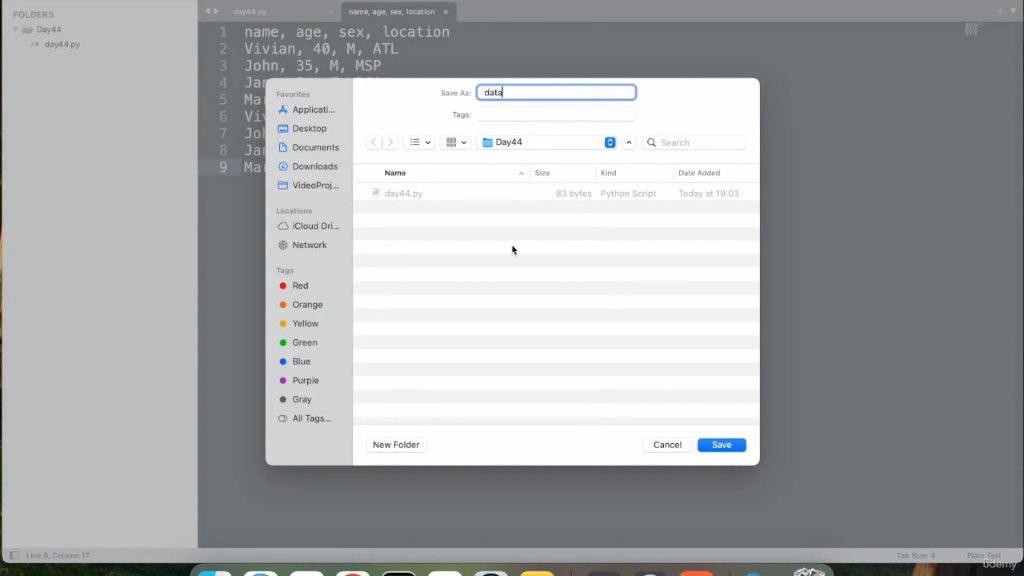Image resolution: width=1024 pixels, height=576 pixels.
Task: Collapse the Day44 folder in sidebar
Action: click(16, 29)
